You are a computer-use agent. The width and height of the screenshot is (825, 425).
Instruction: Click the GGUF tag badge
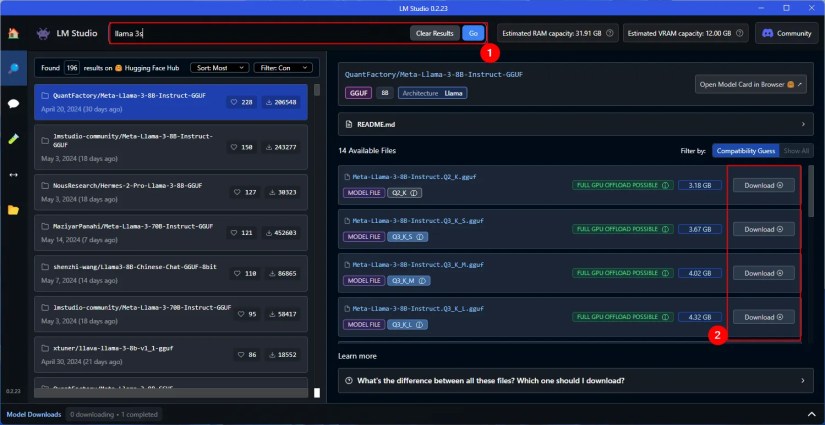(358, 93)
